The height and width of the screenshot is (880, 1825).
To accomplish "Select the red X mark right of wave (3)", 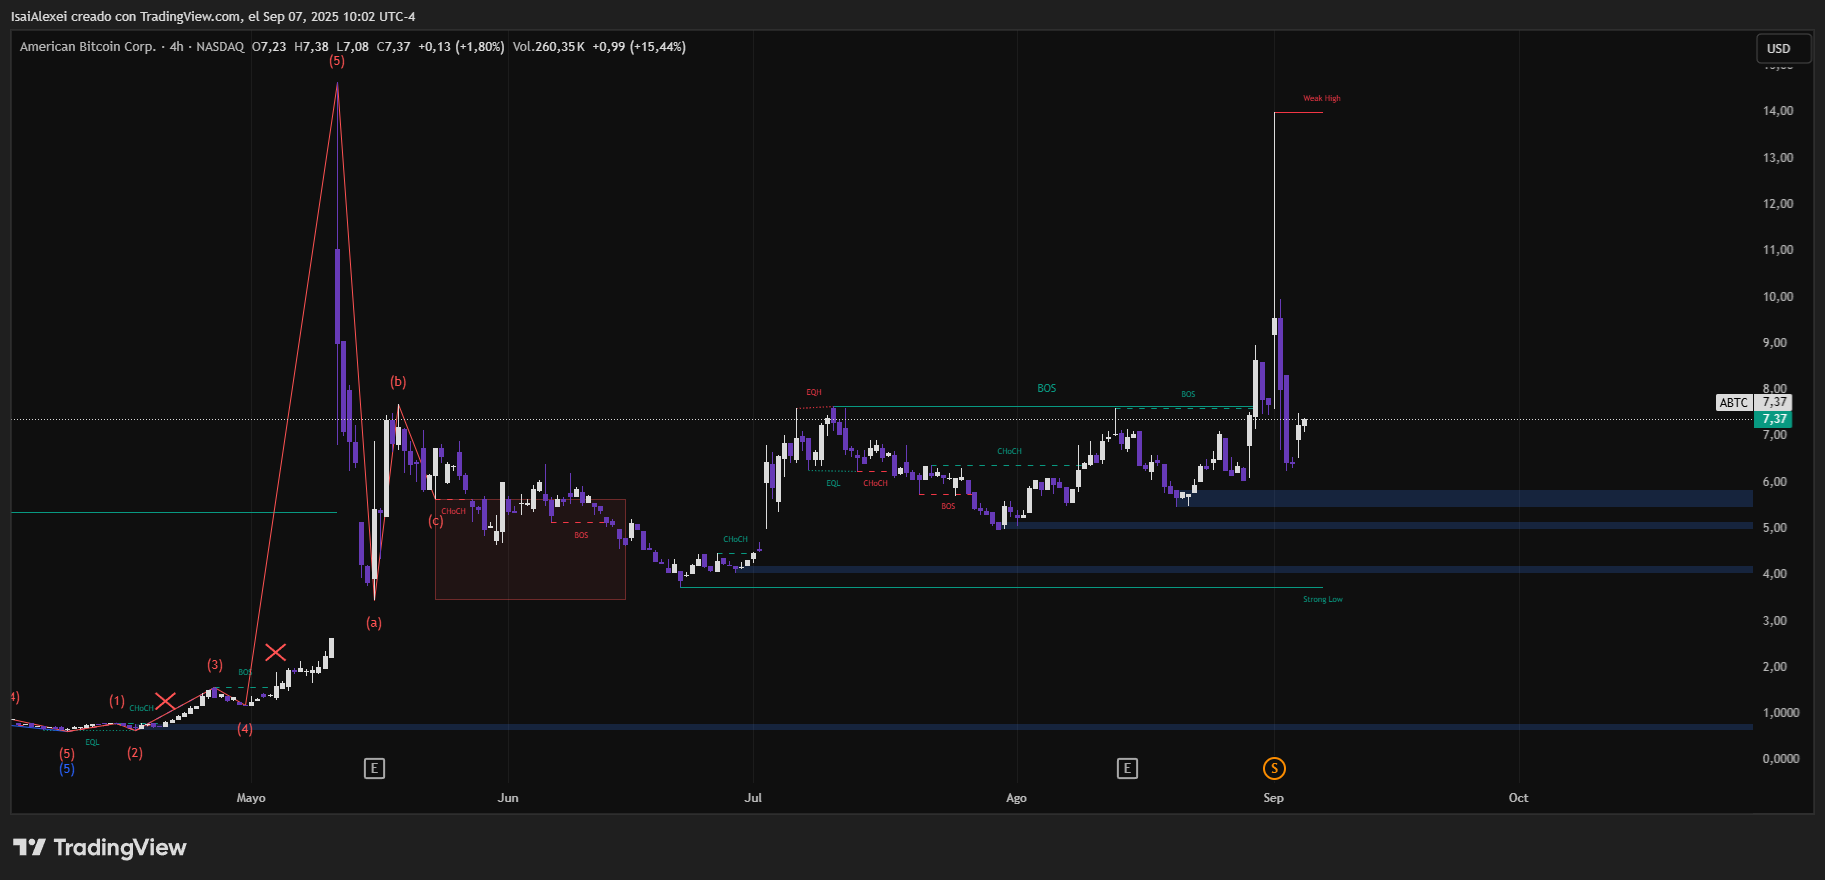I will coord(275,653).
